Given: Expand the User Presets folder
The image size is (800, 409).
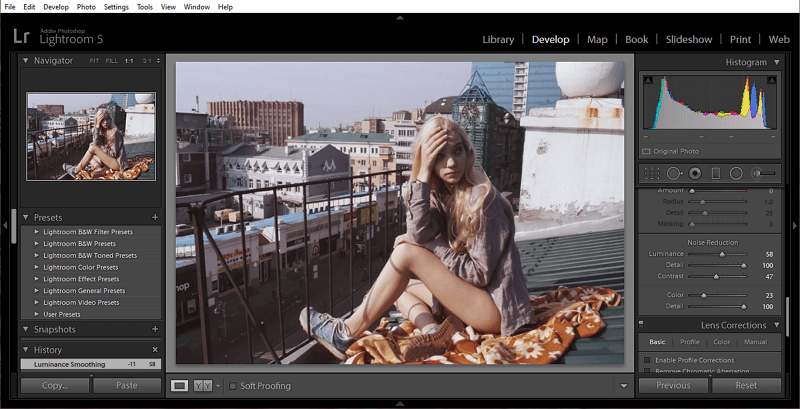Looking at the screenshot, I should (37, 314).
